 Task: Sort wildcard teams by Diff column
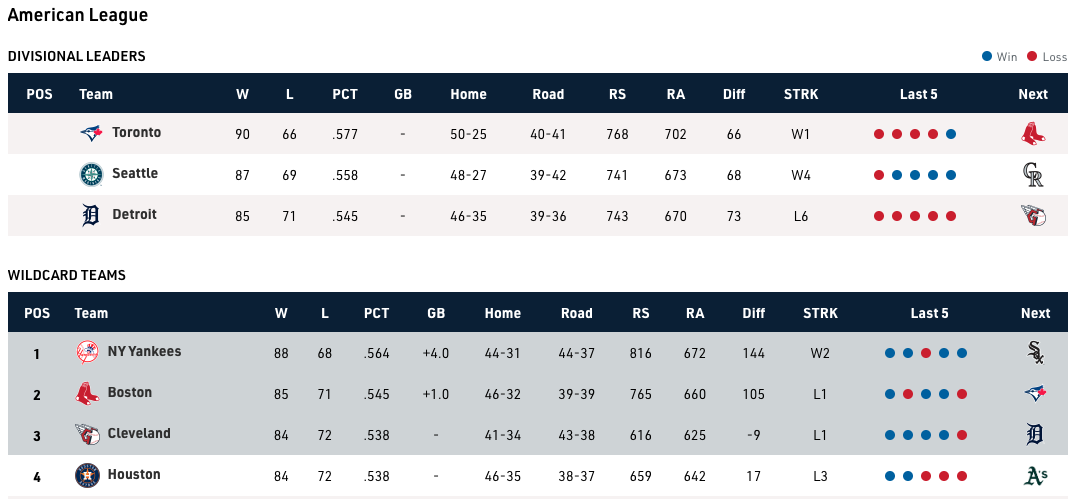point(754,313)
